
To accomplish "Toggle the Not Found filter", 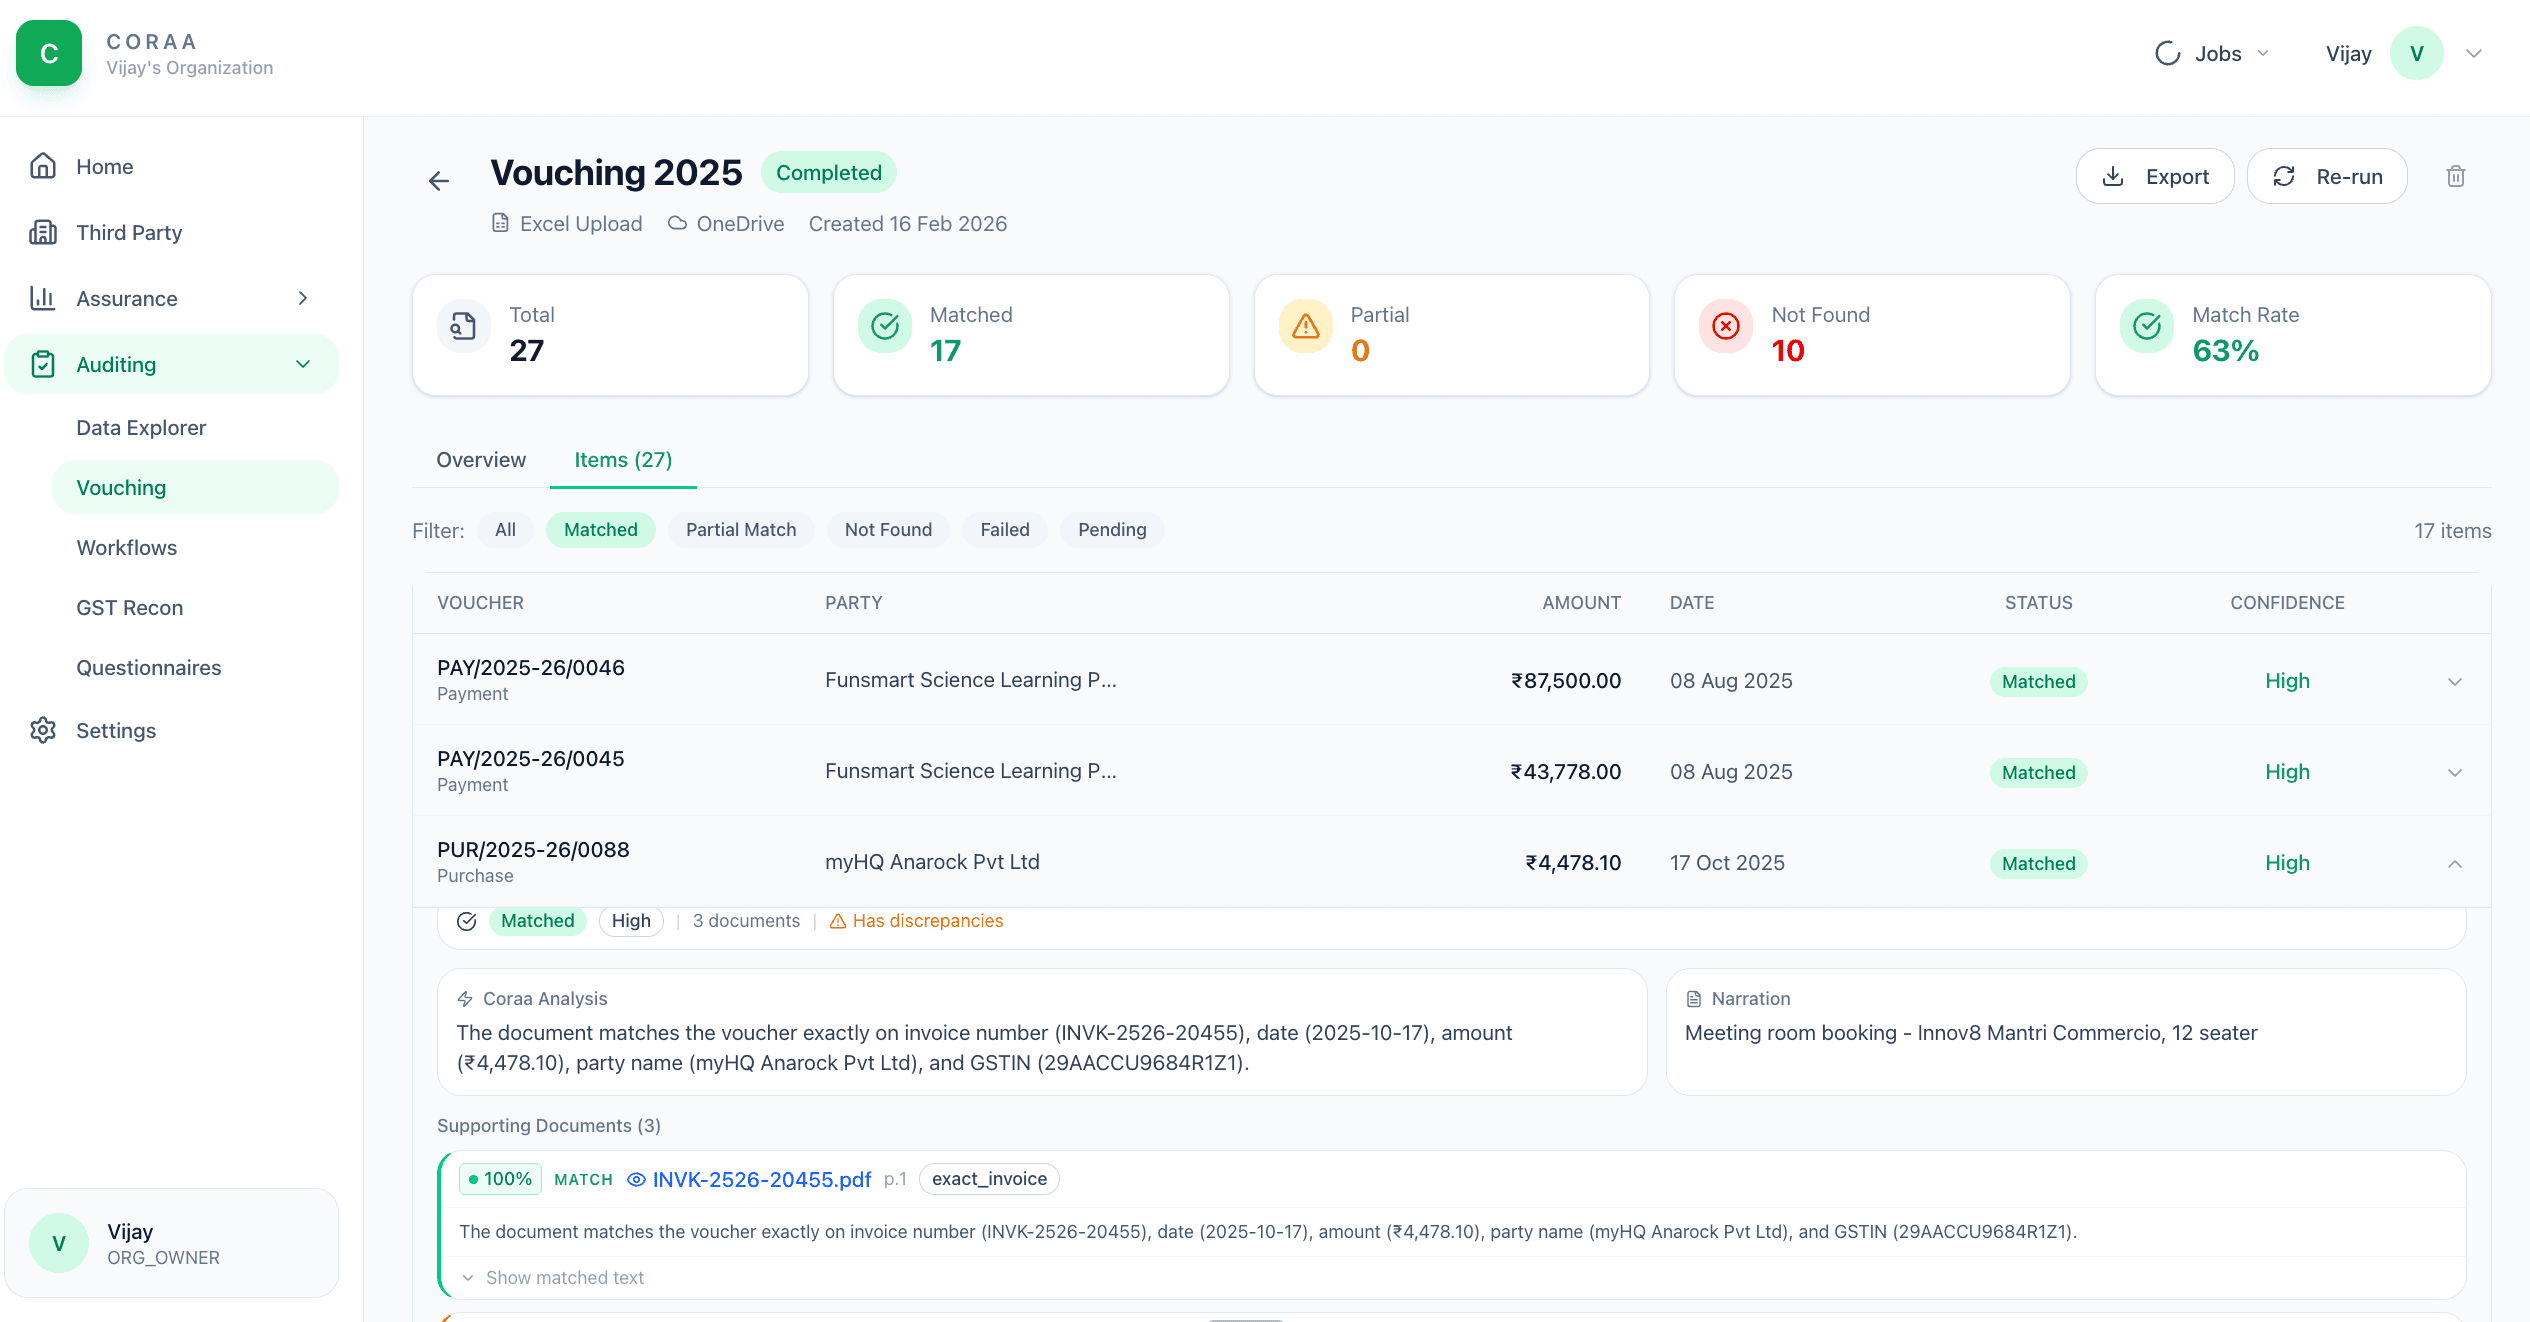I will click(887, 529).
